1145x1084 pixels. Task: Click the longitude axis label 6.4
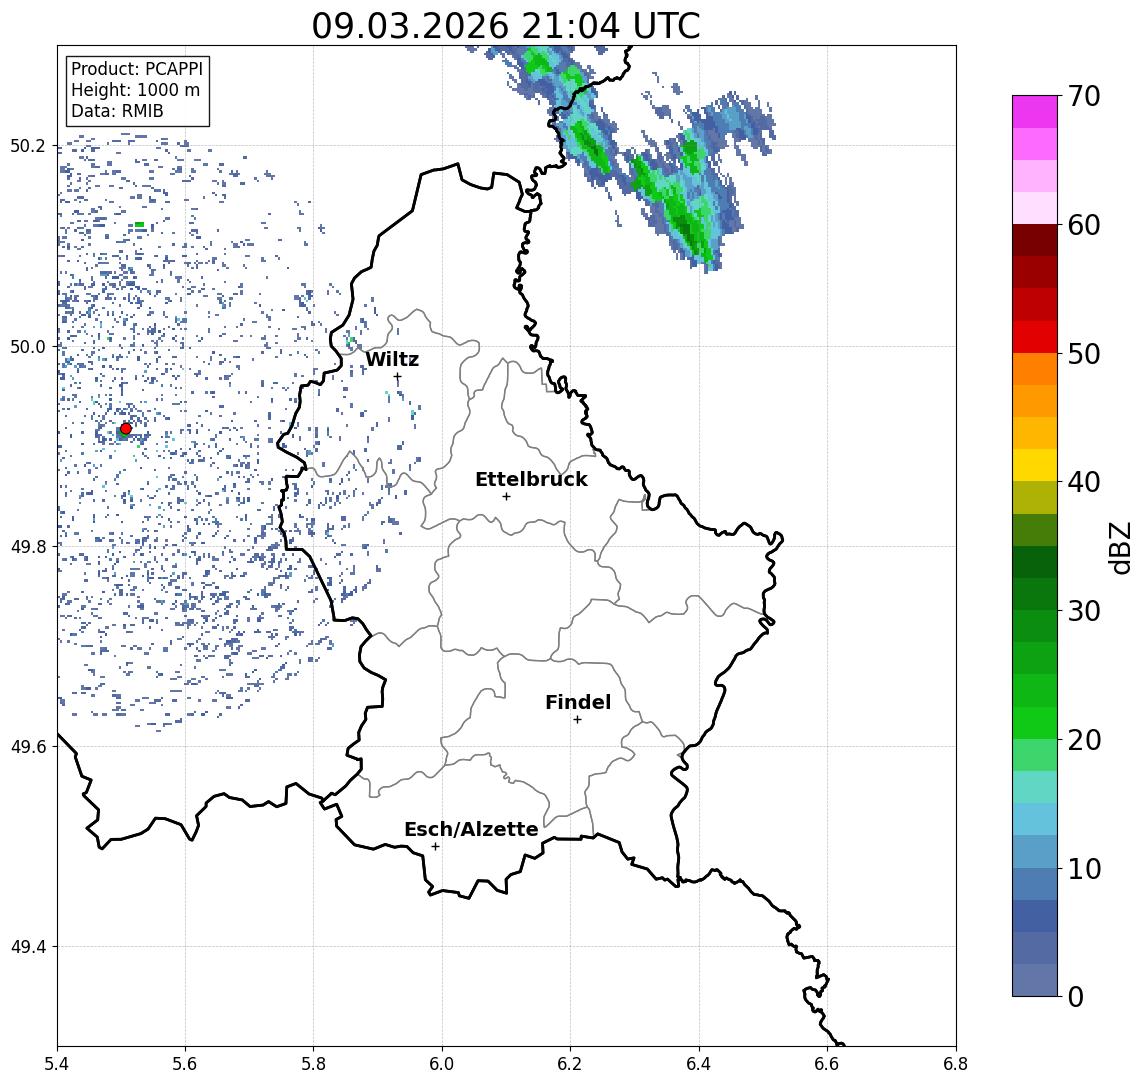pyautogui.click(x=699, y=1064)
